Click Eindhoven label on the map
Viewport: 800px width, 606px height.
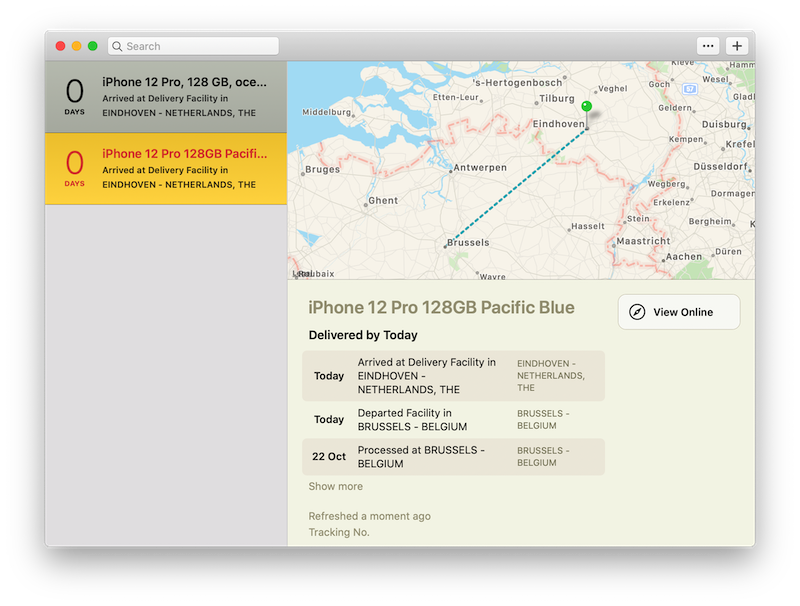click(559, 124)
